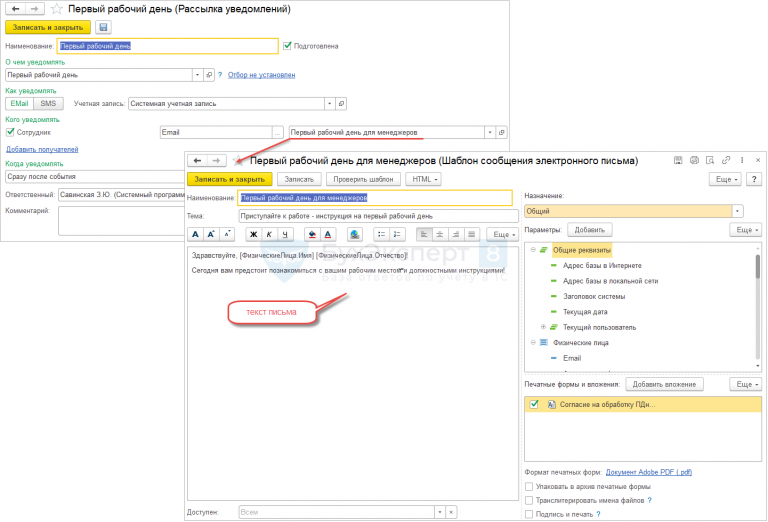Open the text color picker in editor toolbar
Viewport: 768px width, 522px height.
[x=329, y=234]
